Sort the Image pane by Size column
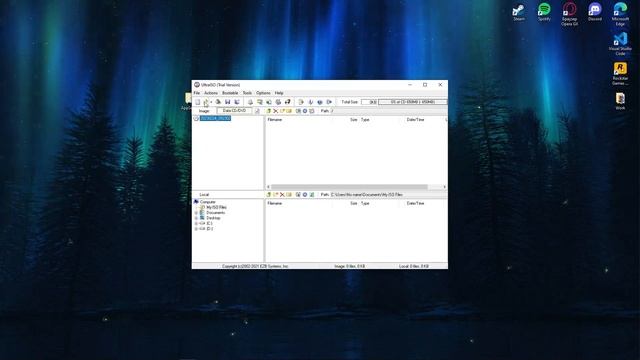640x360 pixels. point(353,120)
